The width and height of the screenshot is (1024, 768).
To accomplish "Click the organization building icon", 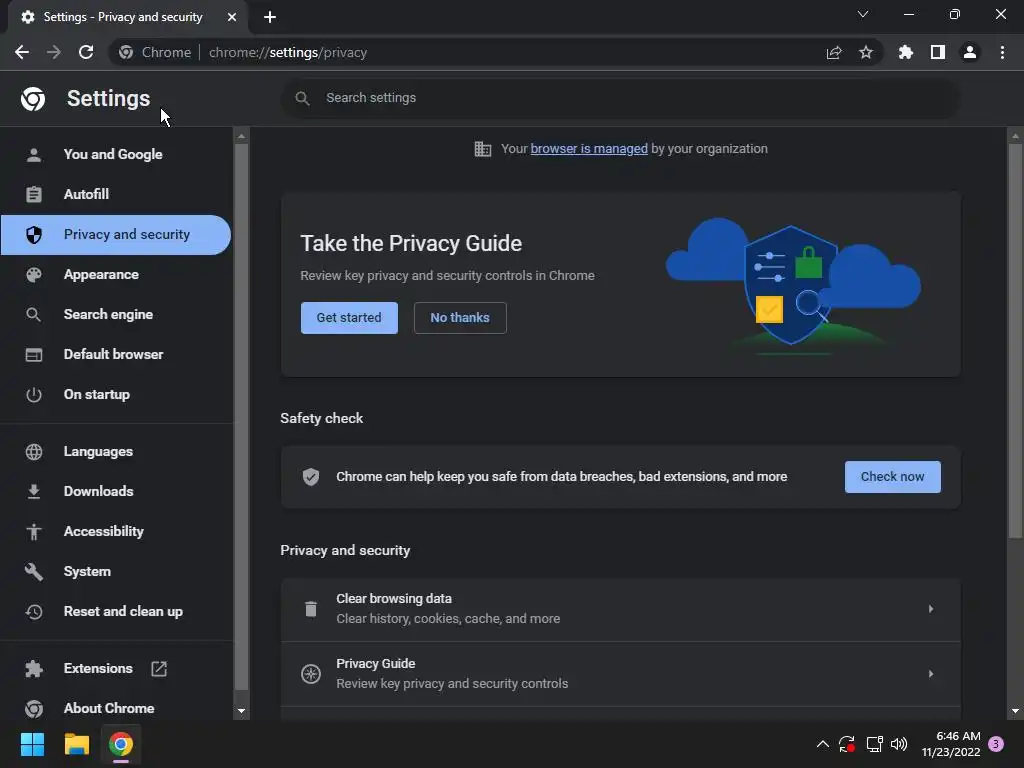I will coord(483,149).
